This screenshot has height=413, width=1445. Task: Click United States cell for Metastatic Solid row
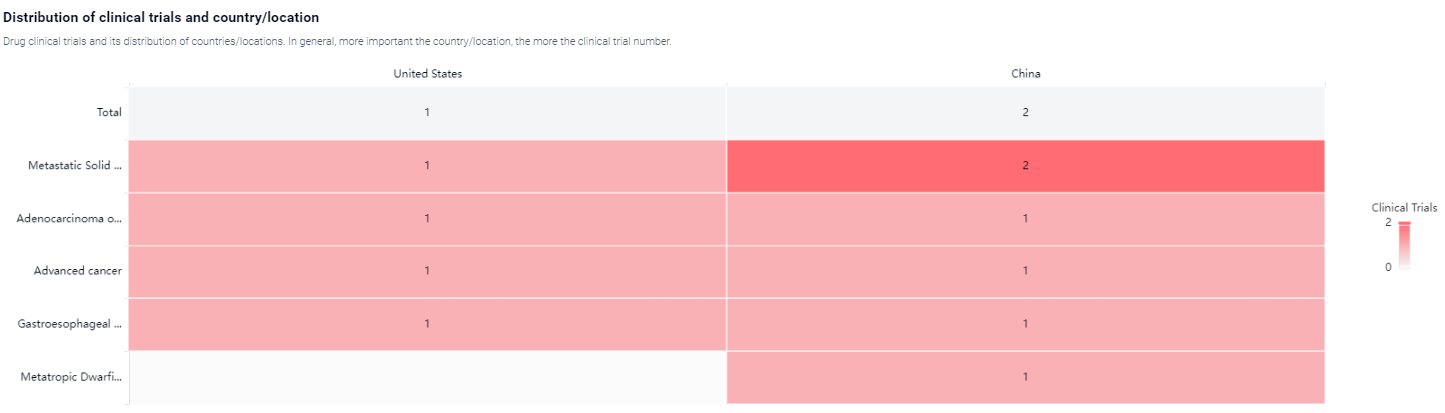pyautogui.click(x=427, y=166)
